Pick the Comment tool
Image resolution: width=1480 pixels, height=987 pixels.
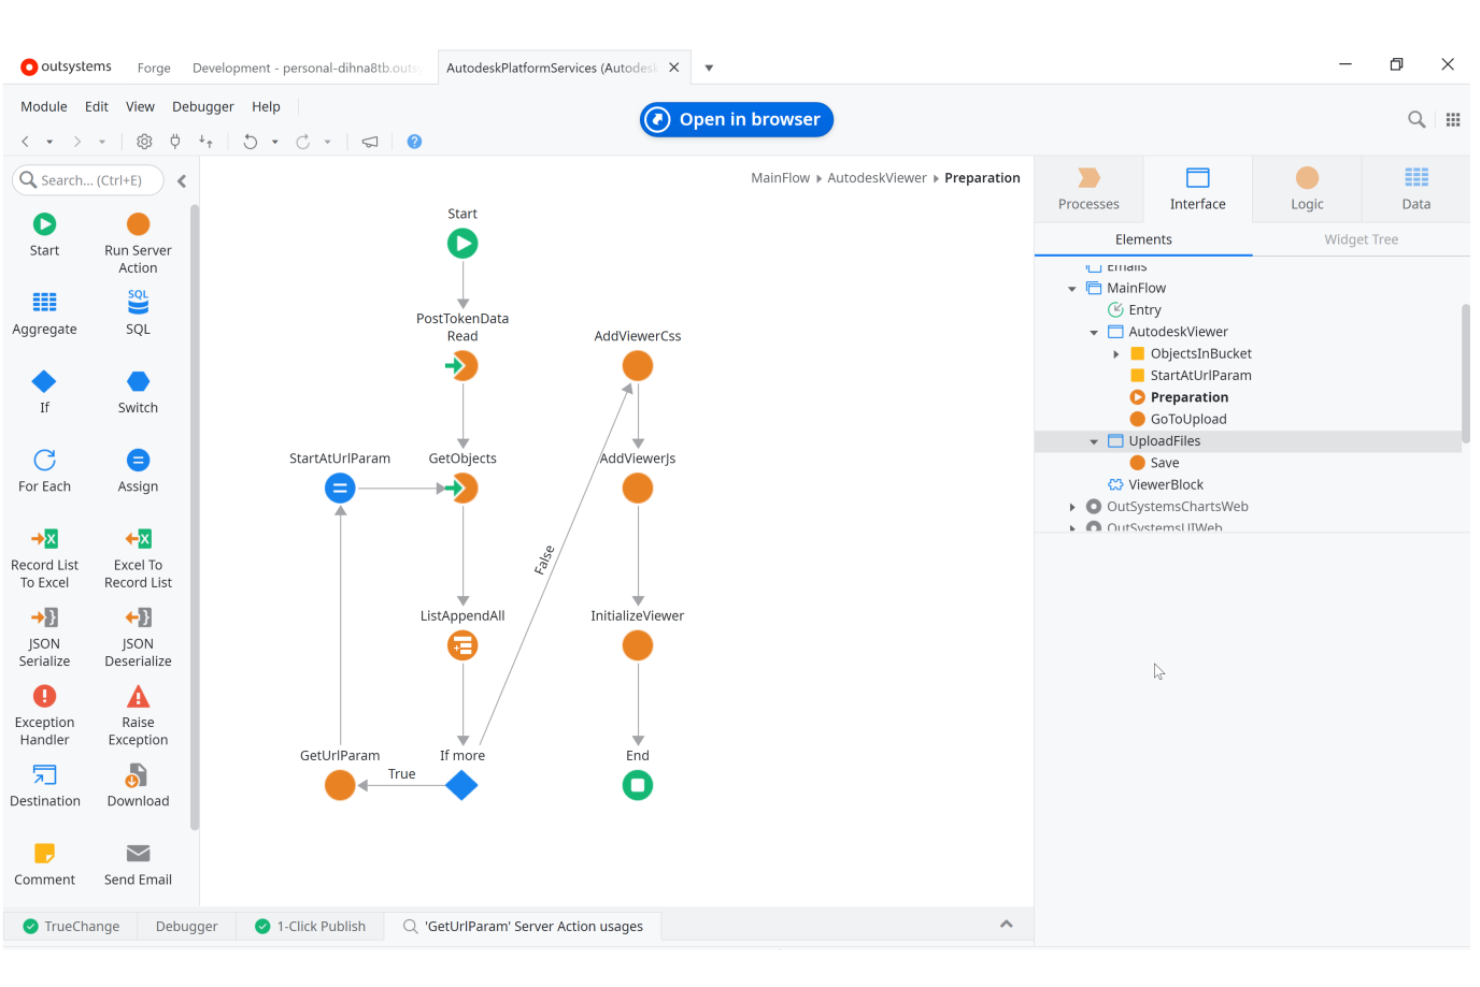[44, 864]
